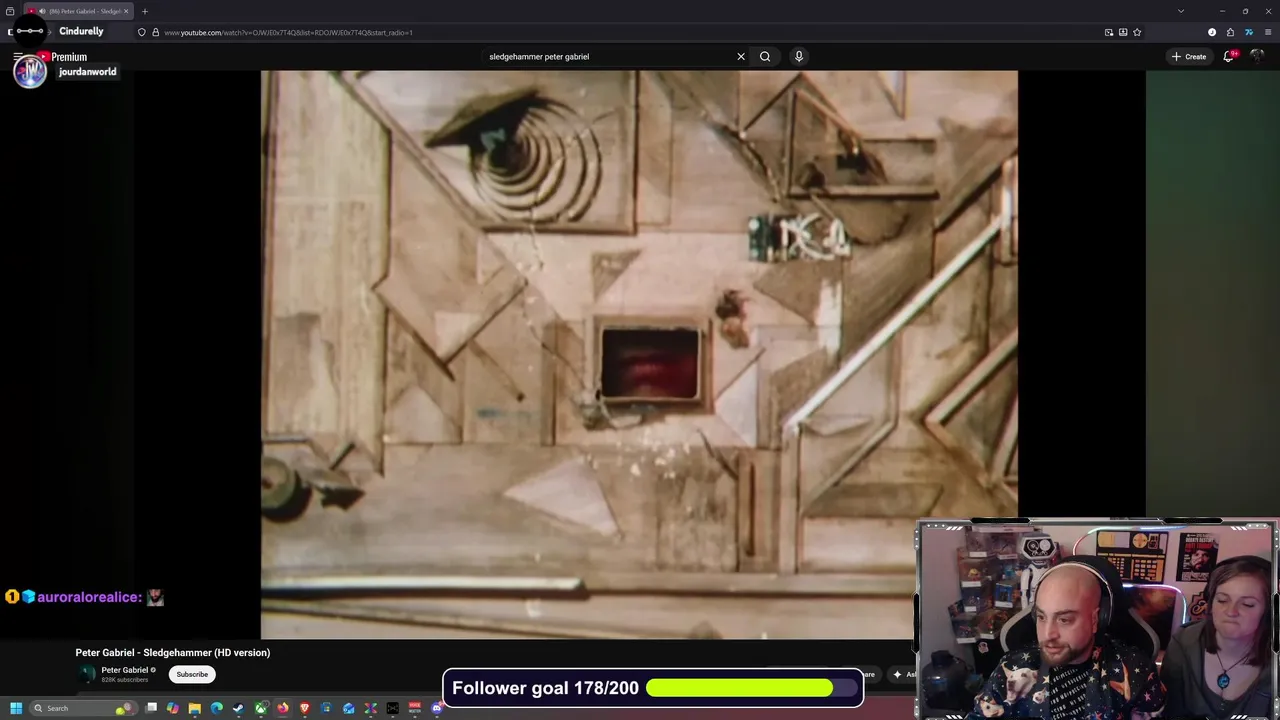1280x720 pixels.
Task: Open Xbox app from taskbar
Action: tap(260, 708)
